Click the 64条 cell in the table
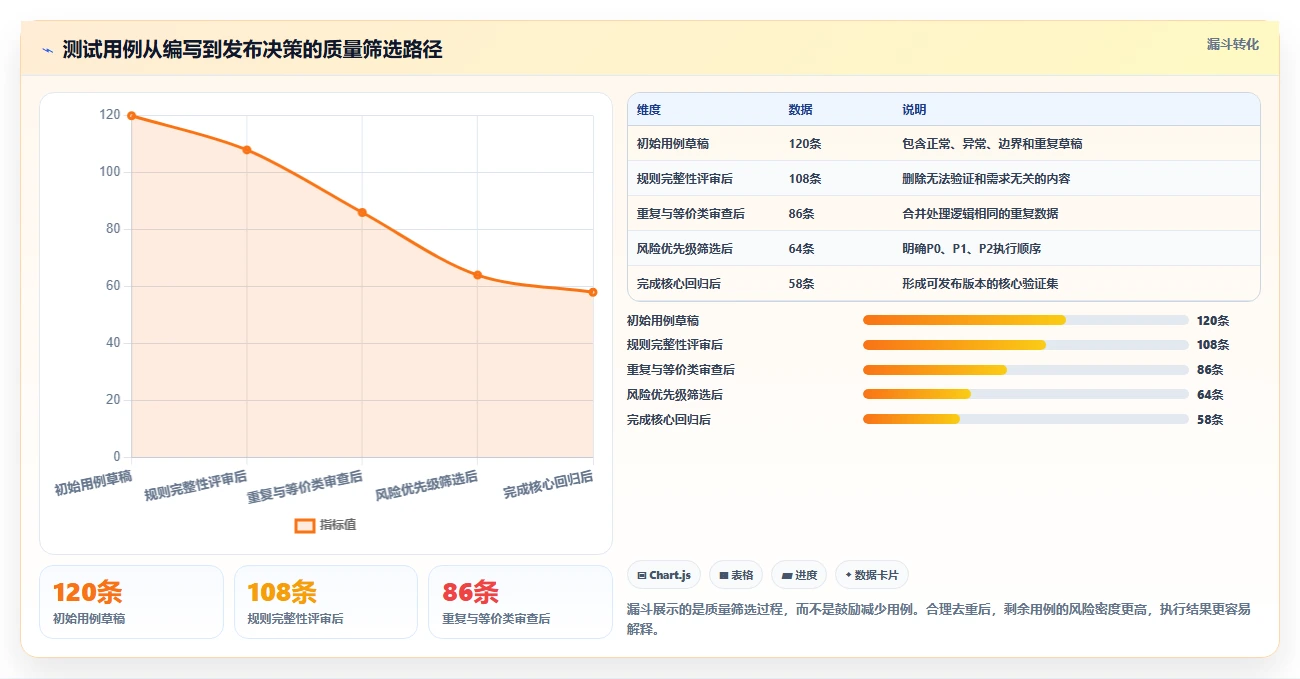 [801, 249]
